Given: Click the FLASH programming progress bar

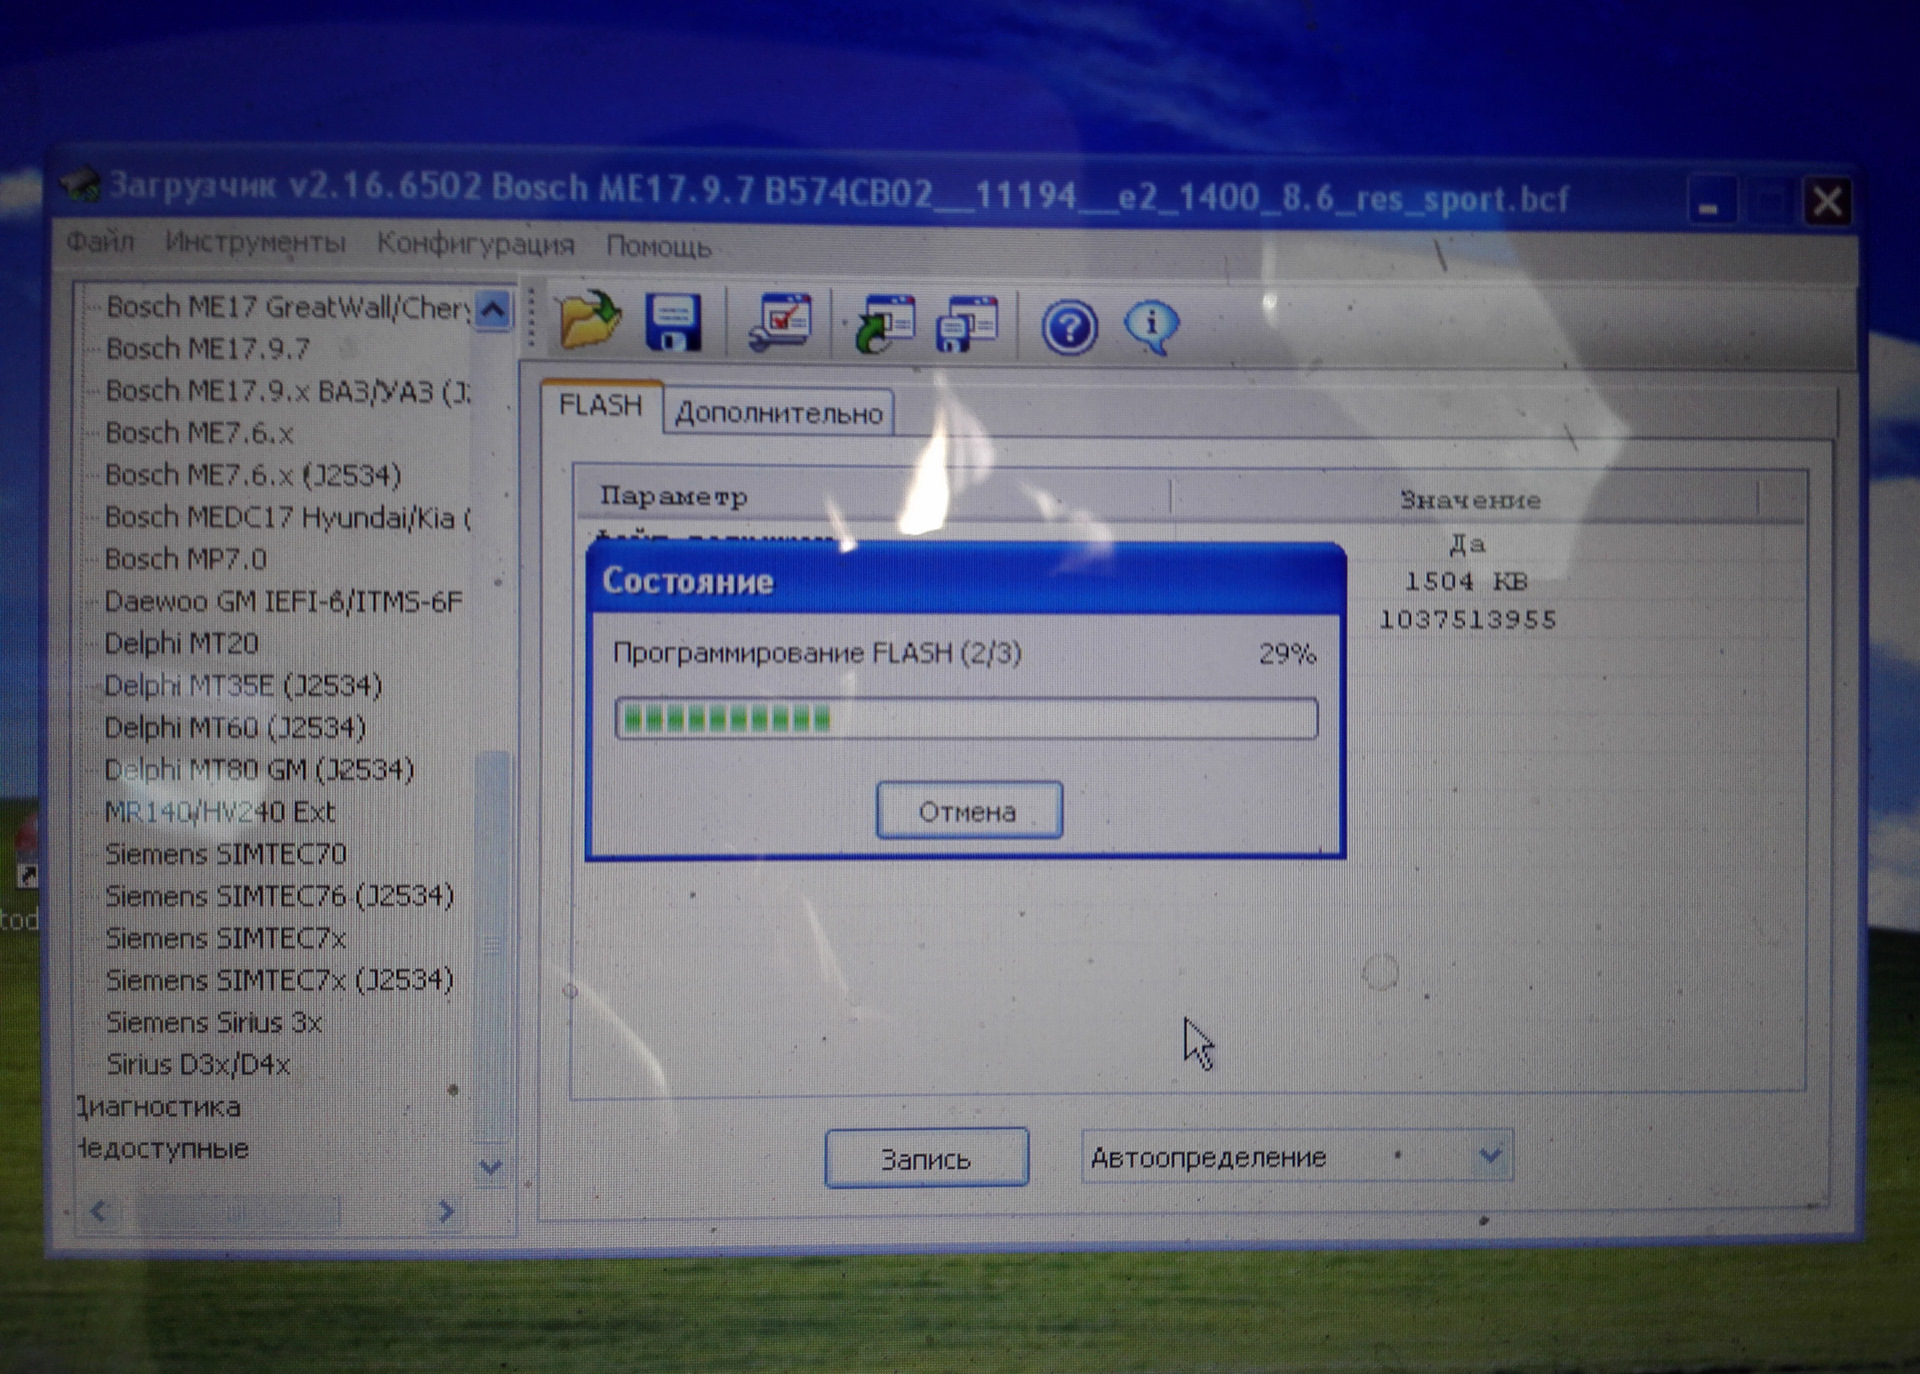Looking at the screenshot, I should pyautogui.click(x=966, y=719).
